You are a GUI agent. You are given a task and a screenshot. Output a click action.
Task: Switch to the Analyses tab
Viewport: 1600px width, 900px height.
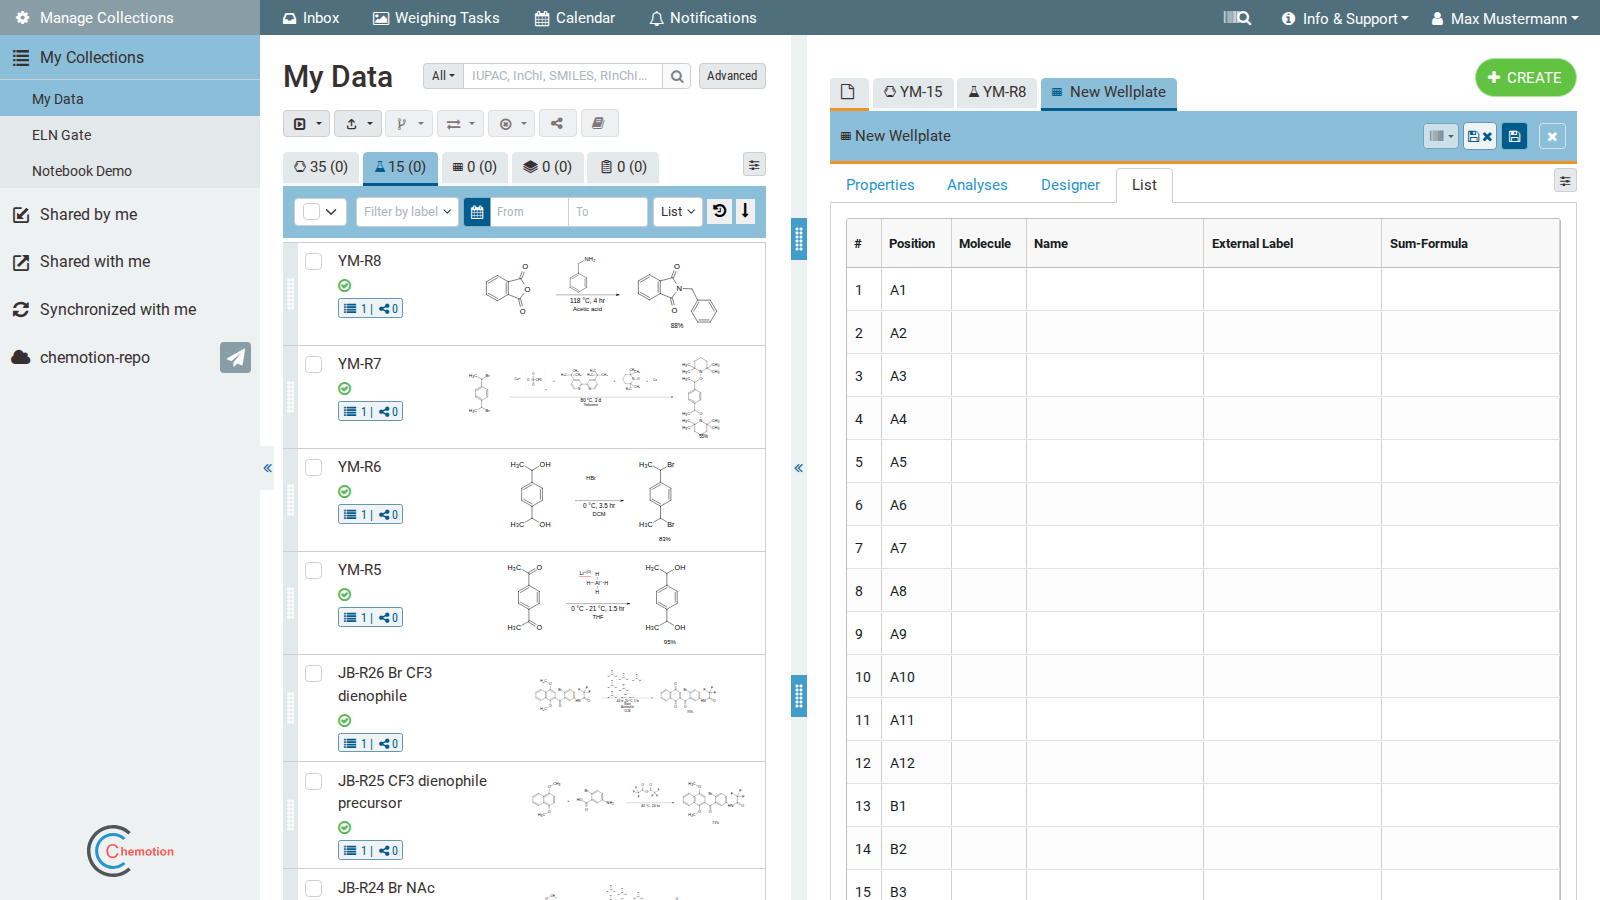[977, 185]
